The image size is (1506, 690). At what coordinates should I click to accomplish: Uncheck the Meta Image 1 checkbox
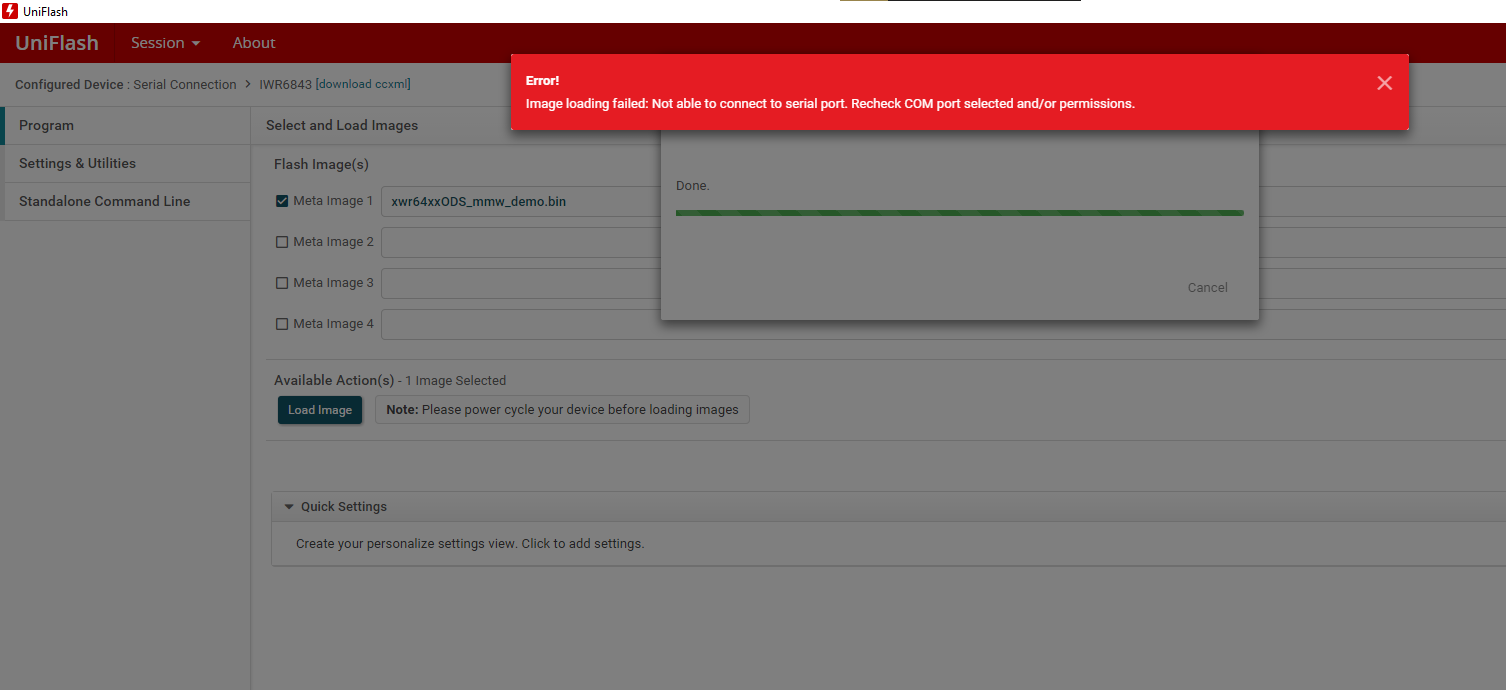tap(282, 201)
